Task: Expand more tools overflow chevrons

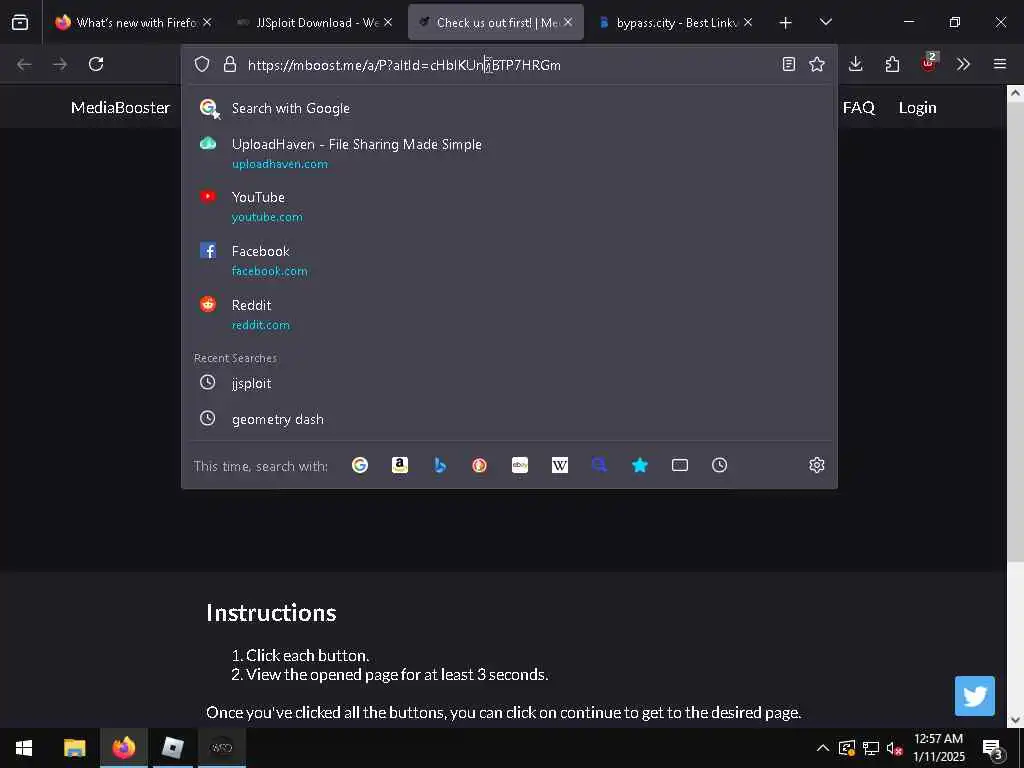Action: (x=963, y=64)
